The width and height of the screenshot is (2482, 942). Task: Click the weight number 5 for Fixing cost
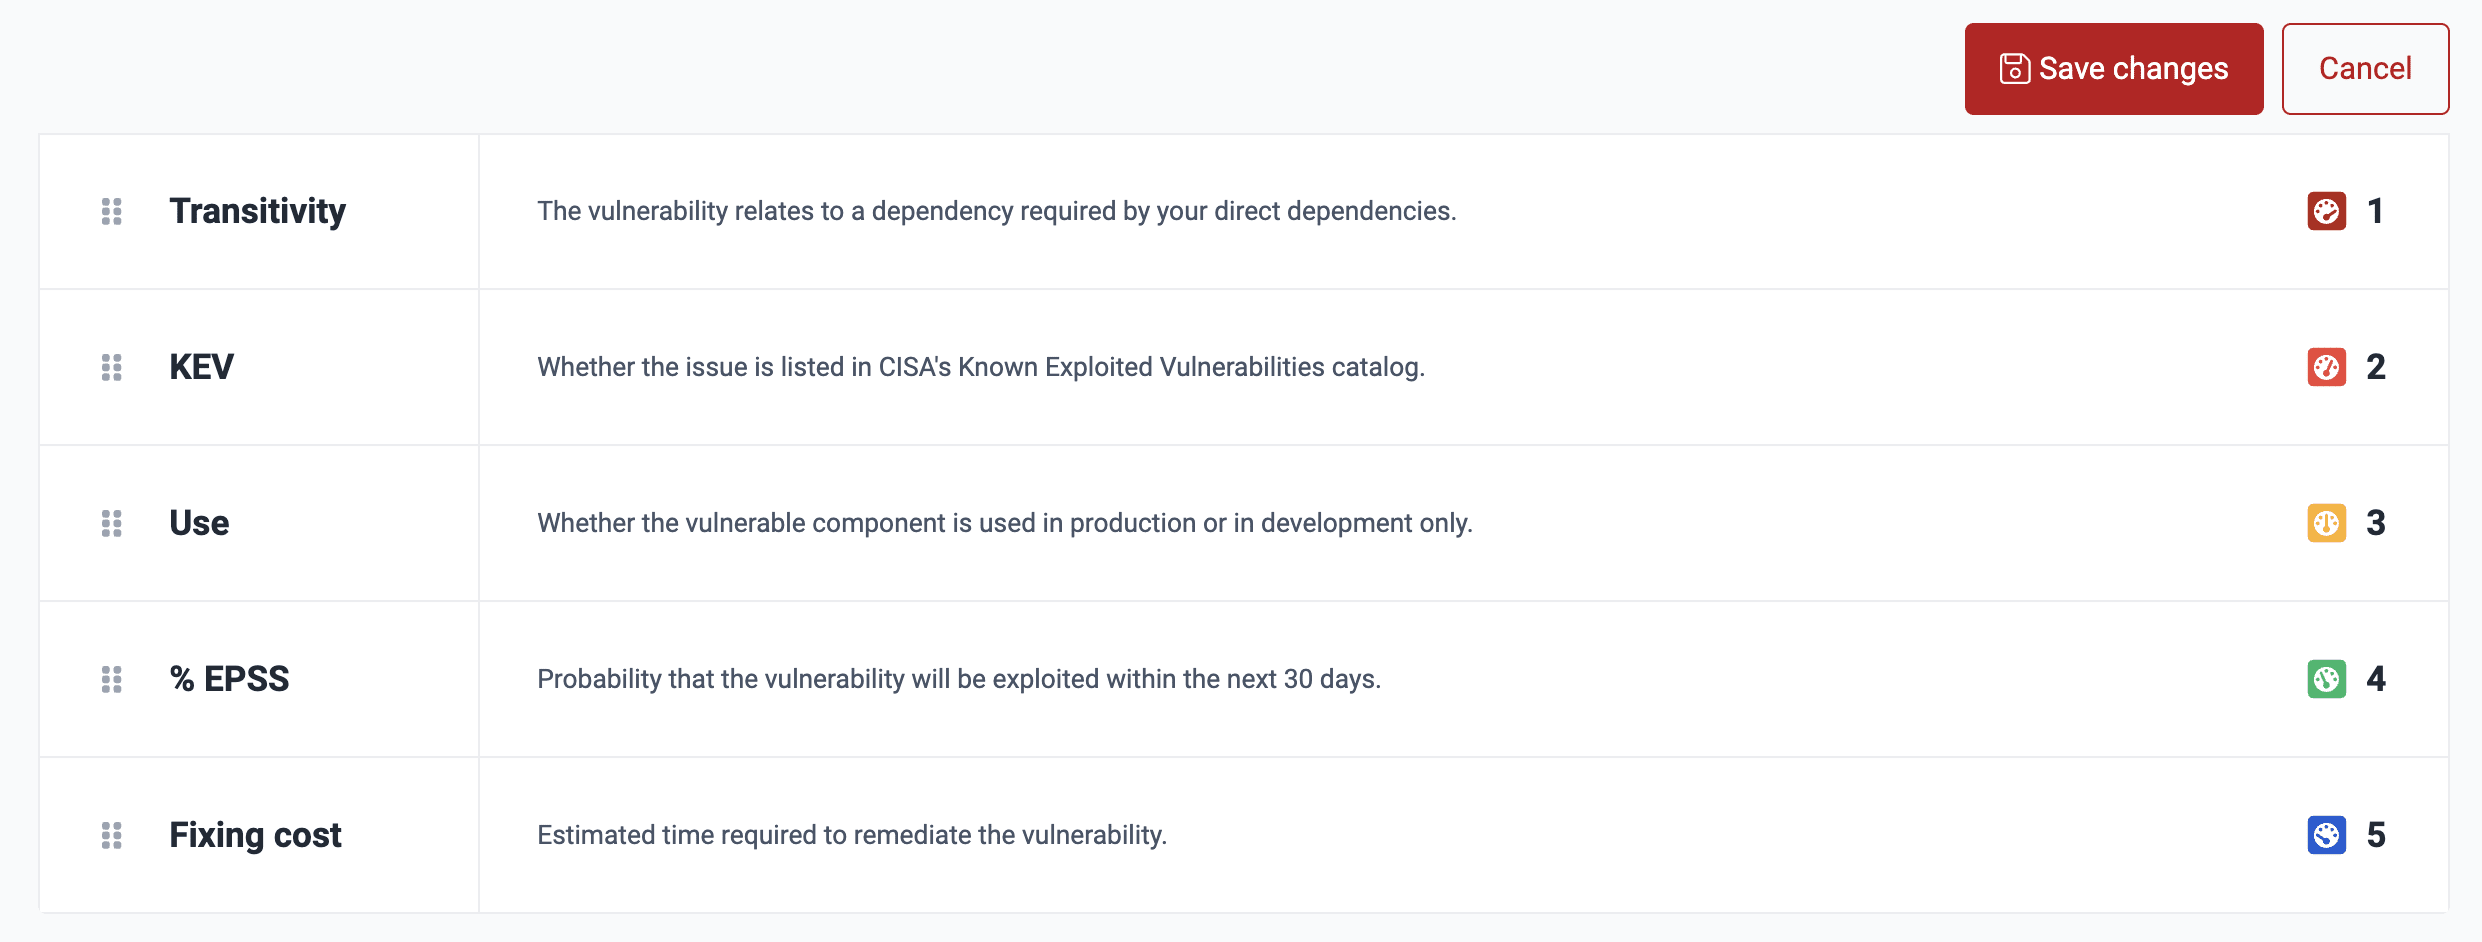pyautogui.click(x=2378, y=835)
